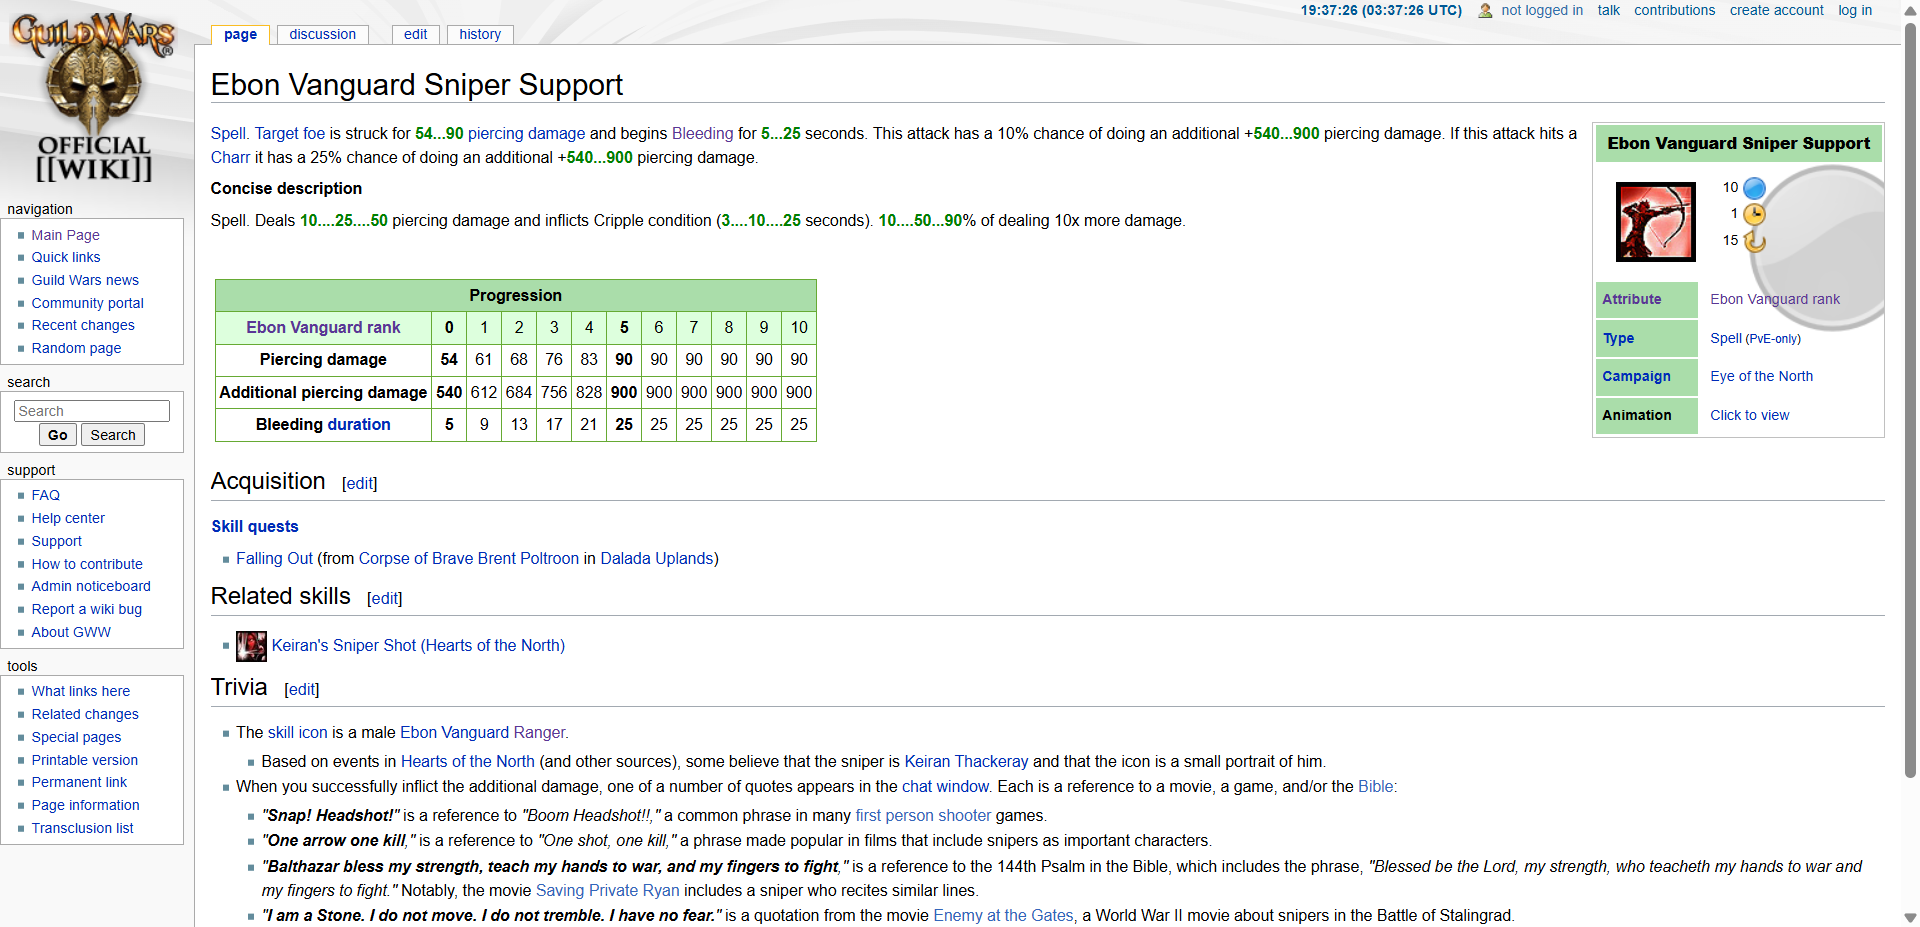The image size is (1920, 927).
Task: Click Permanent link in tools
Action: point(79,782)
